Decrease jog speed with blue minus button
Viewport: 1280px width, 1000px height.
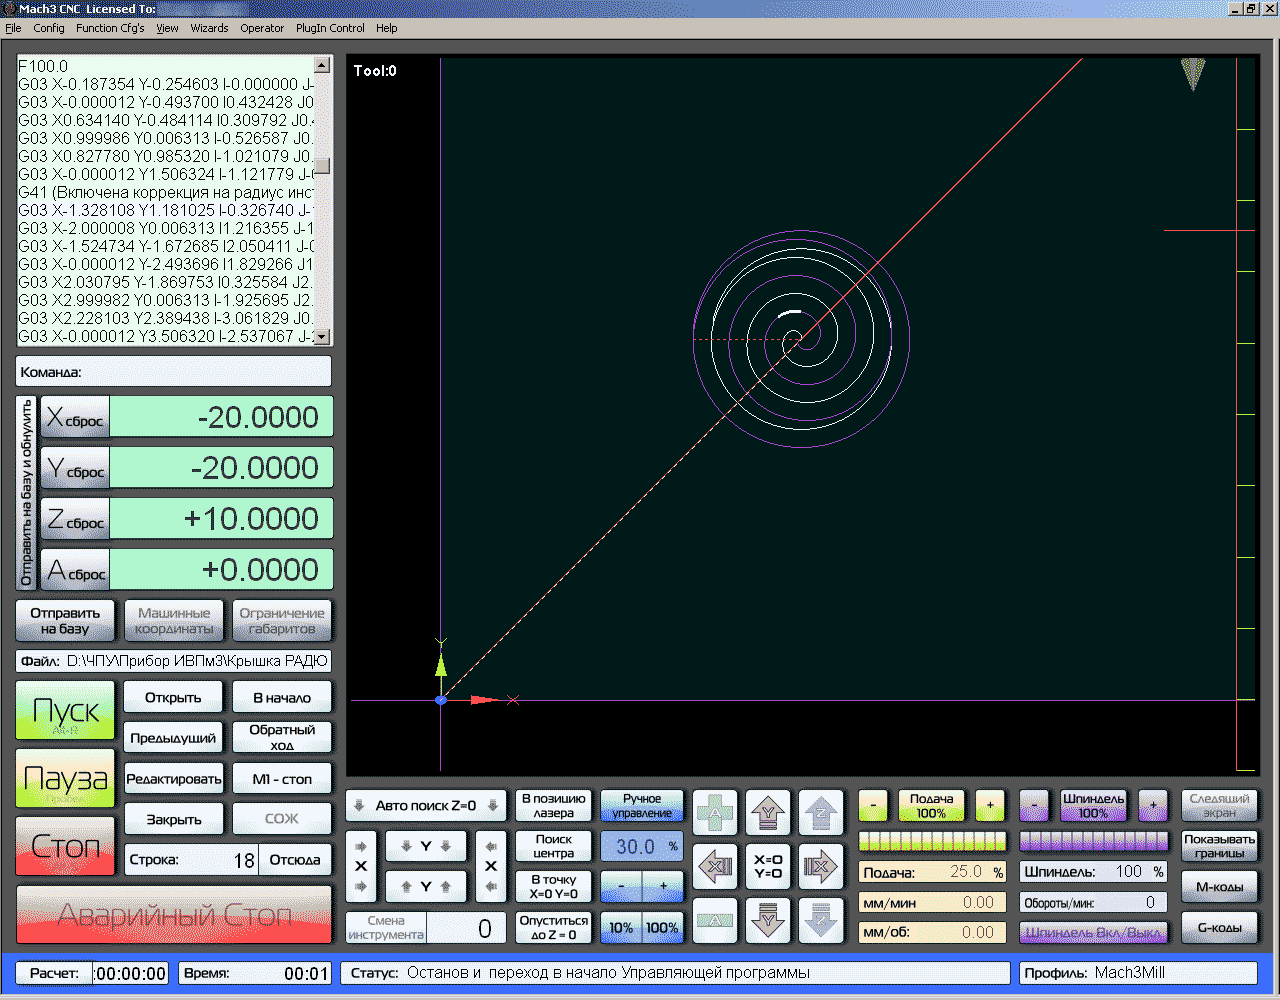coord(621,886)
